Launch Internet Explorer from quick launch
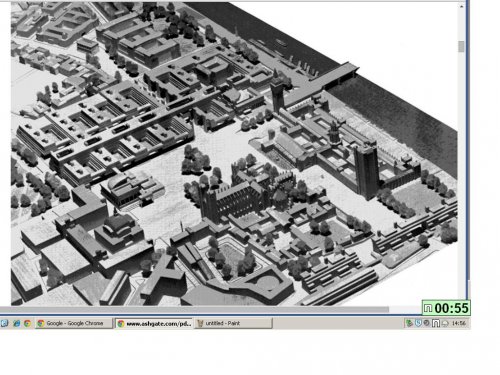Image resolution: width=500 pixels, height=375 pixels. coord(16,323)
